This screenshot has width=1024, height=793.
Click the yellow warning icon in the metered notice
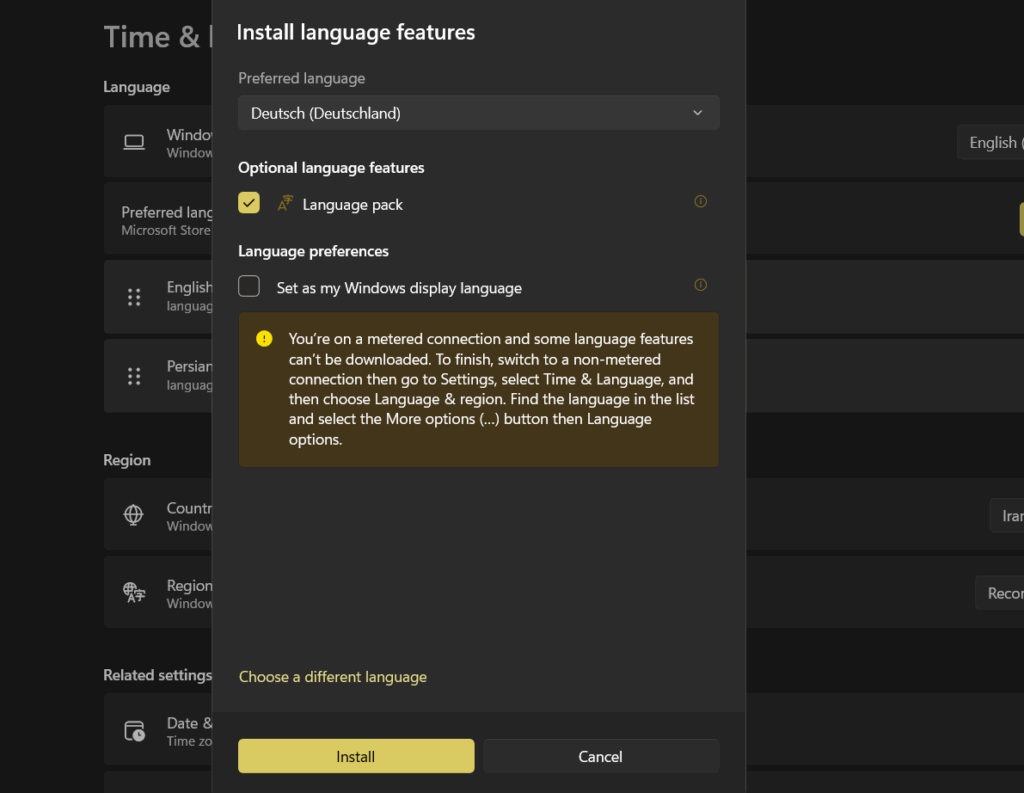click(x=264, y=338)
